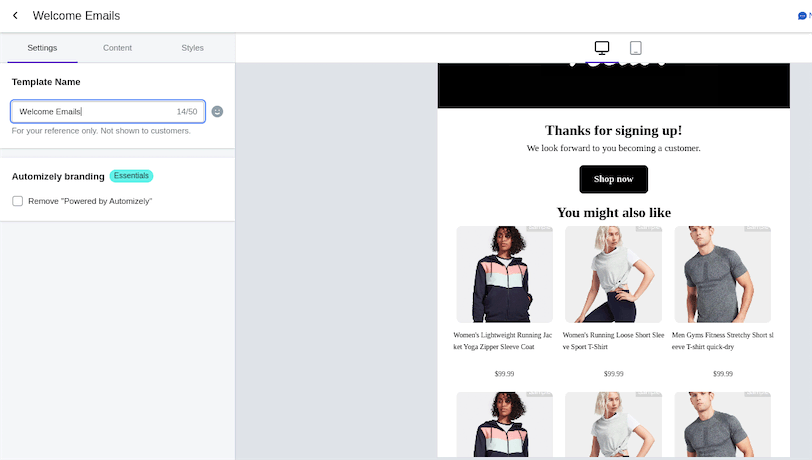Click the You might also like heading
812x460 pixels.
click(x=613, y=212)
